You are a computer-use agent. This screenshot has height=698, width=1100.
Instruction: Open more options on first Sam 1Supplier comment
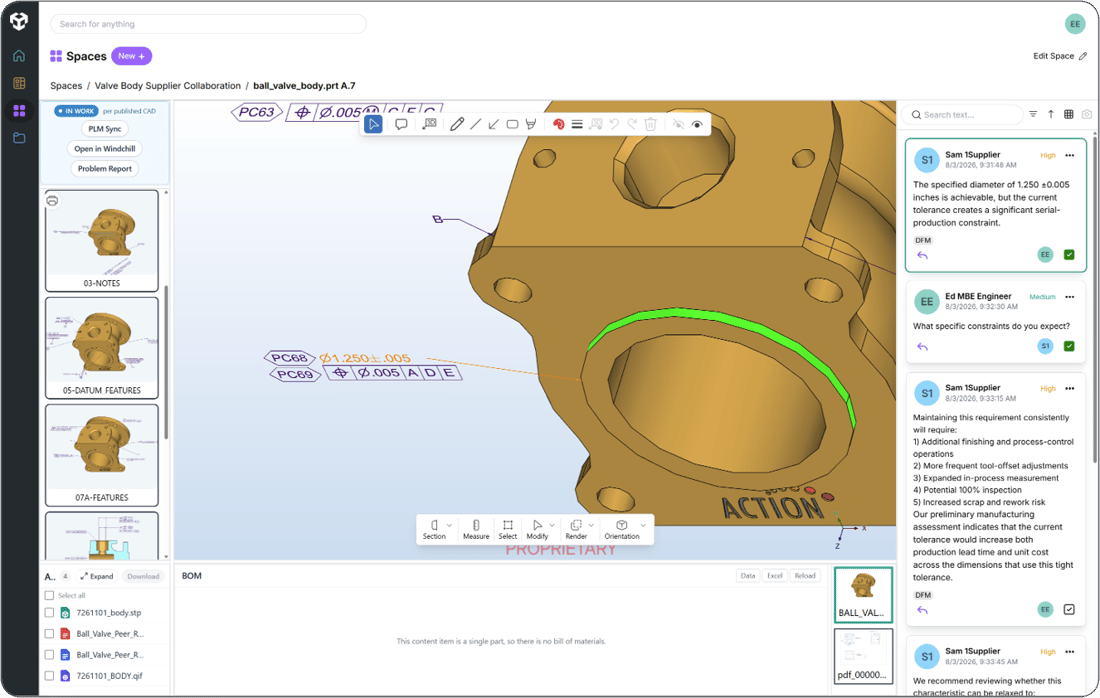pos(1070,156)
